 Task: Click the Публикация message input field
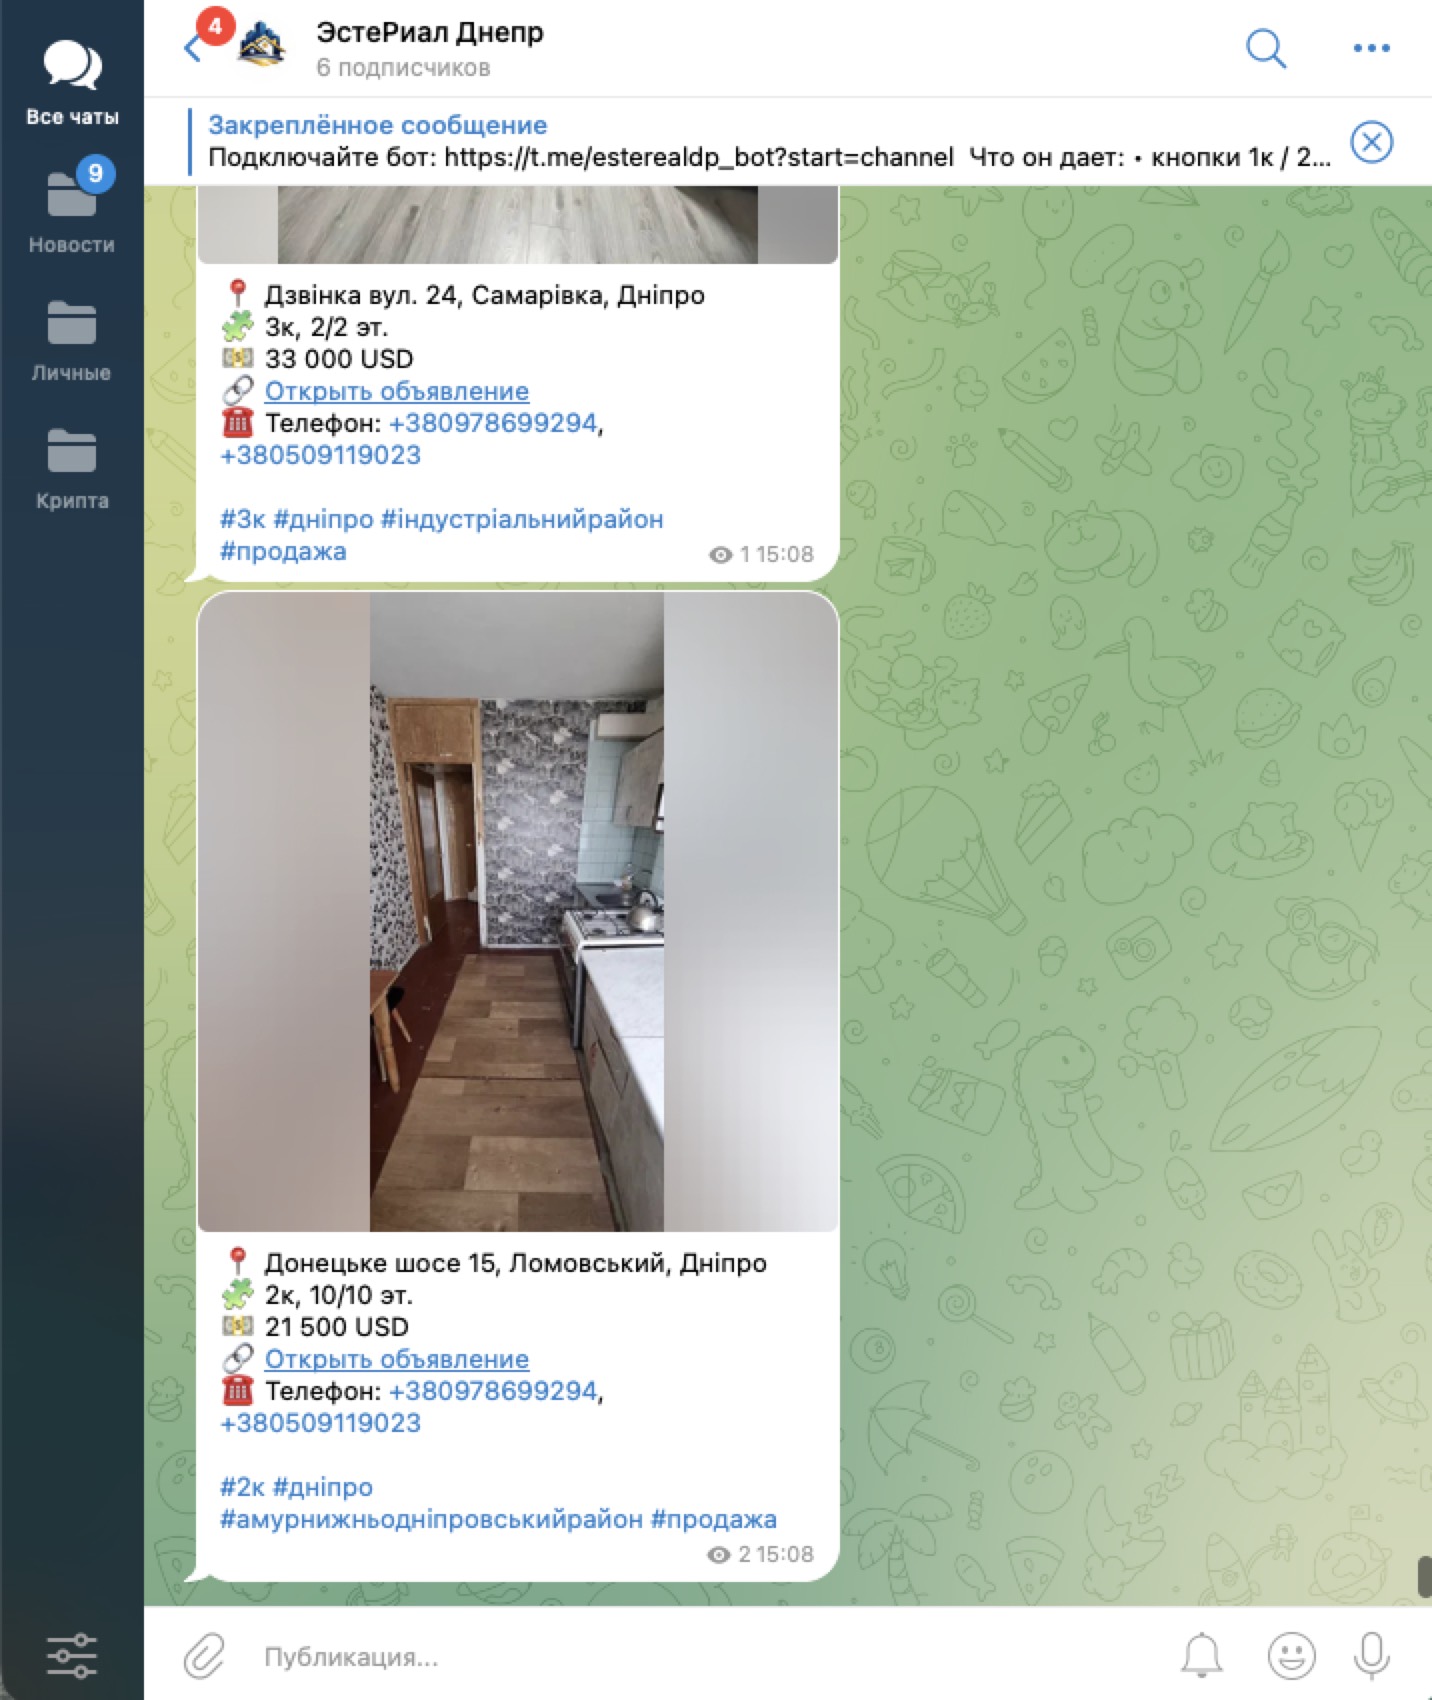point(700,1657)
